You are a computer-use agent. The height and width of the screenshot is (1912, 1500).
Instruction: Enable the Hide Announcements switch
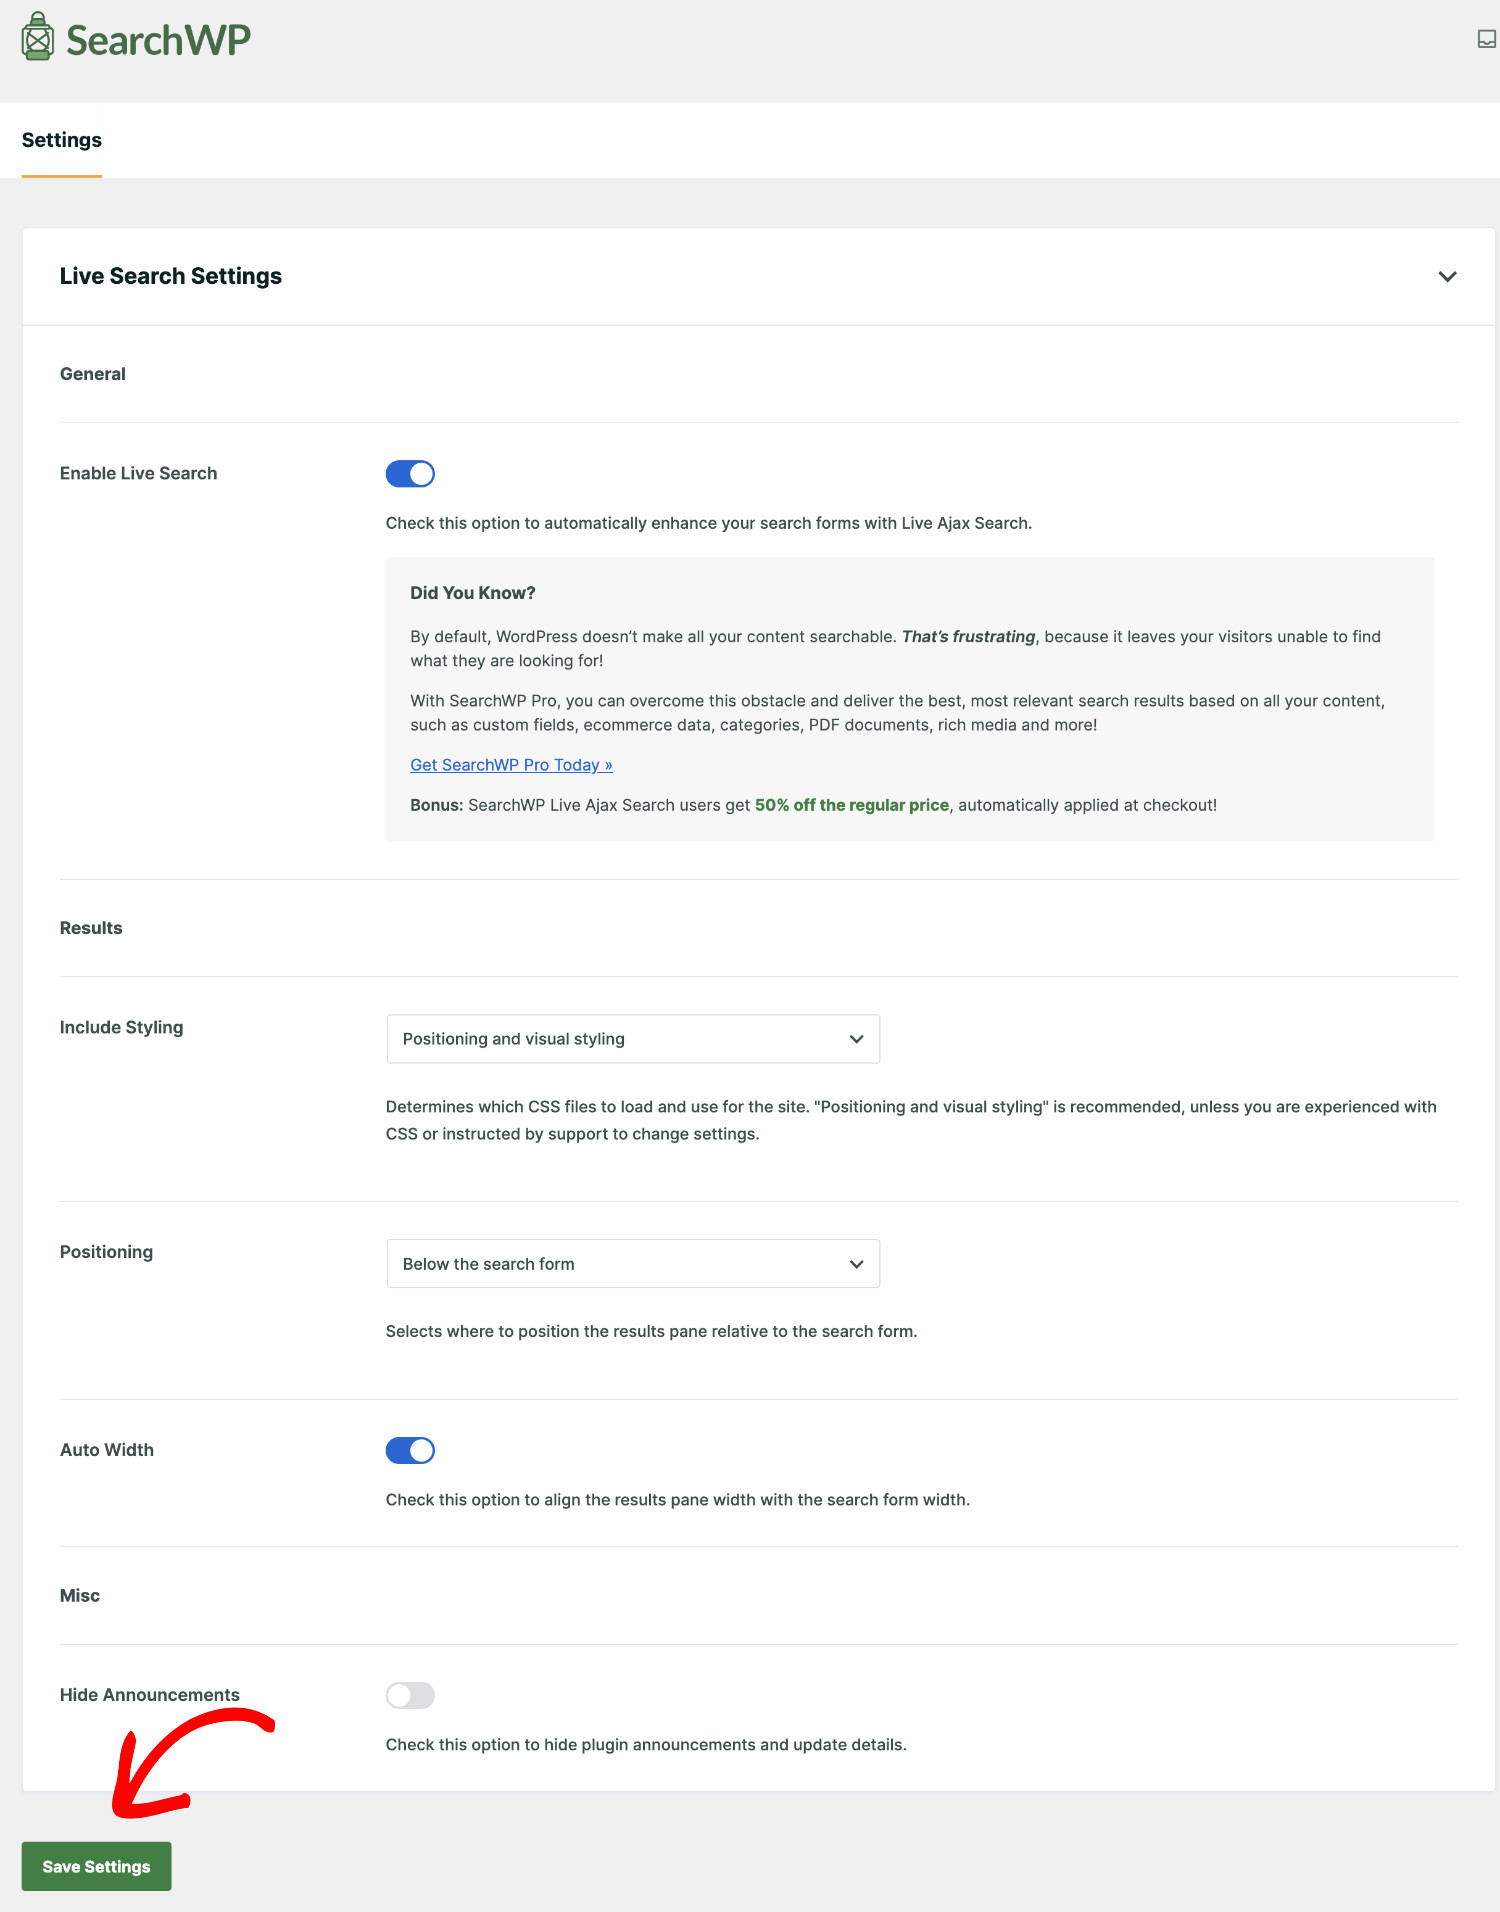(410, 1695)
